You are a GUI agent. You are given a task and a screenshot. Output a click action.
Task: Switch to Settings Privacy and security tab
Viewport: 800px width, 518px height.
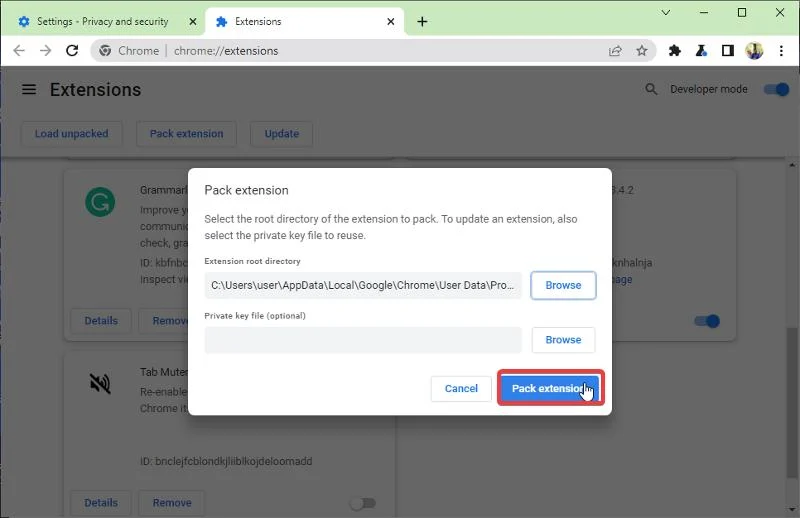pyautogui.click(x=103, y=21)
